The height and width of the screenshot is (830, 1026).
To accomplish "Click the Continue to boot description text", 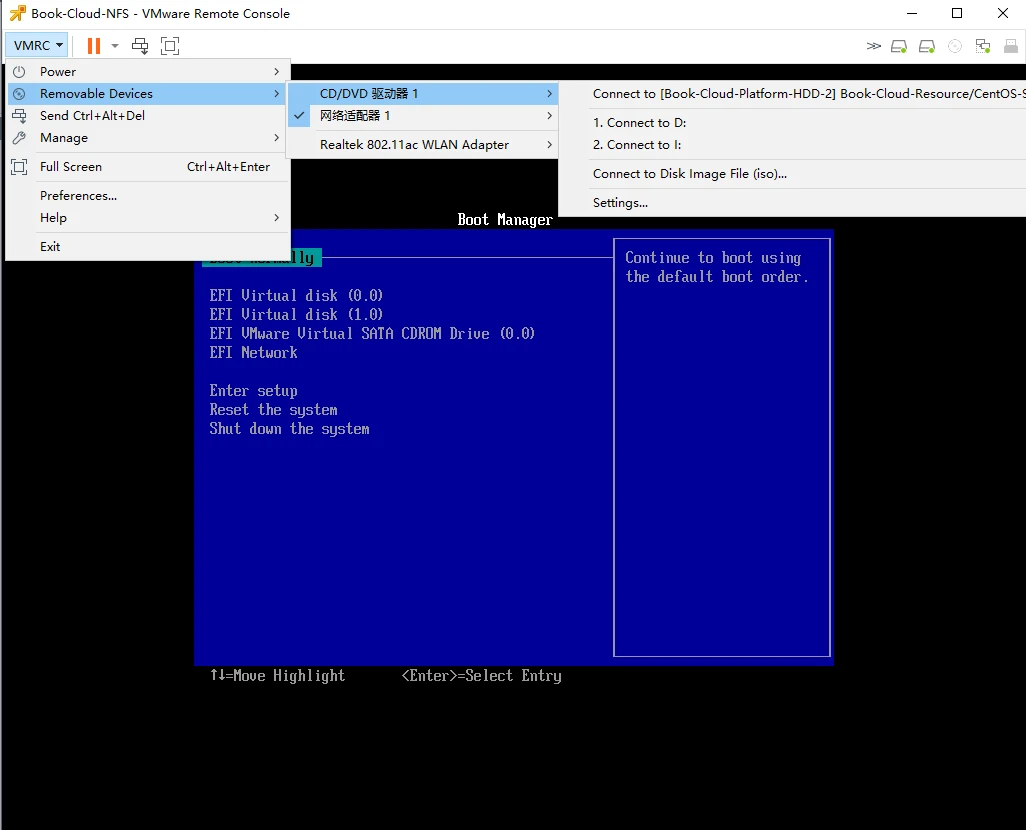I will [717, 267].
